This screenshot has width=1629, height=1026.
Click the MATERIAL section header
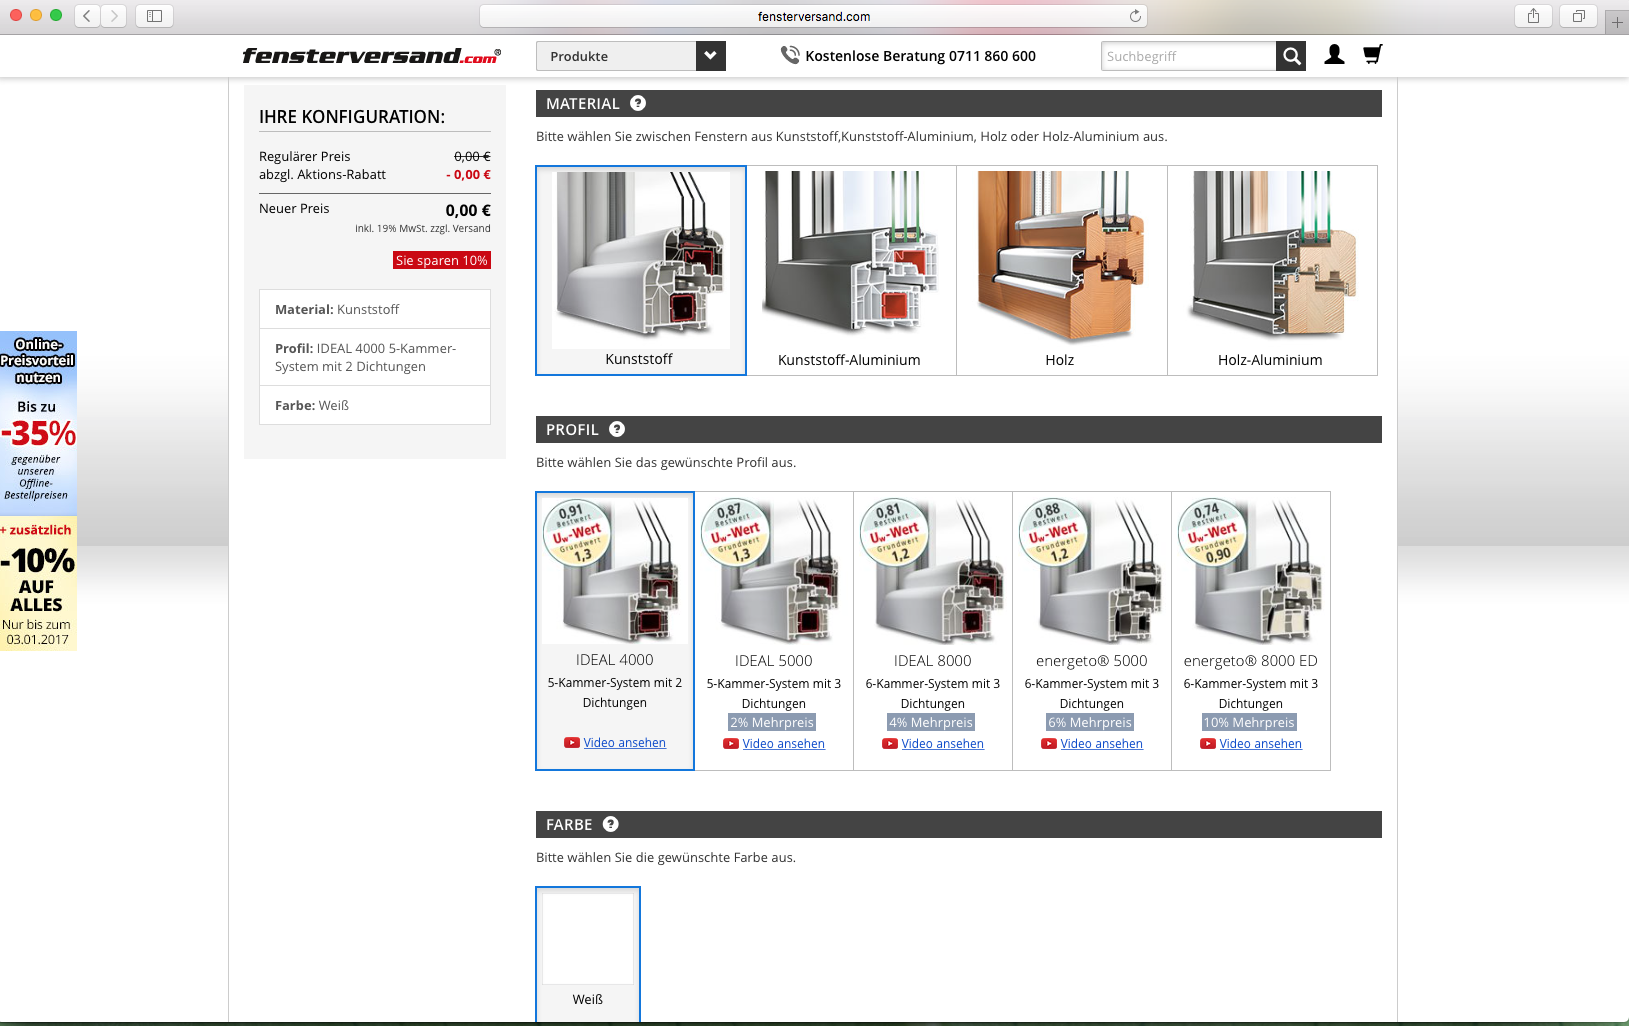click(959, 103)
